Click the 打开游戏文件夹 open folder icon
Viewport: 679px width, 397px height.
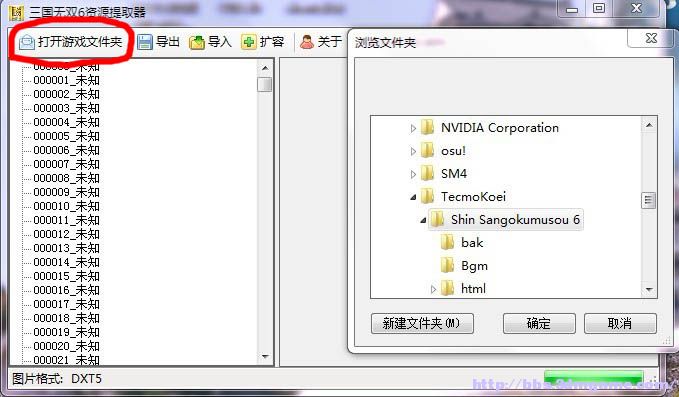tap(26, 42)
